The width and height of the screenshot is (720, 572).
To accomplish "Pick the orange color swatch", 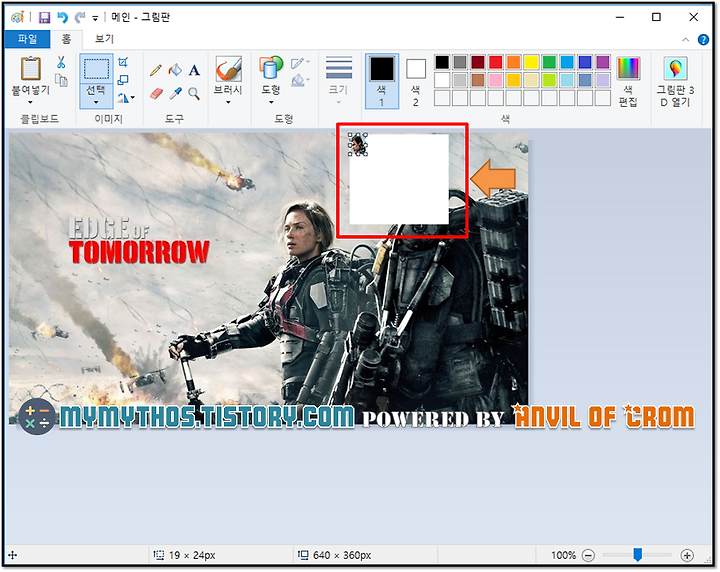I will click(x=514, y=62).
